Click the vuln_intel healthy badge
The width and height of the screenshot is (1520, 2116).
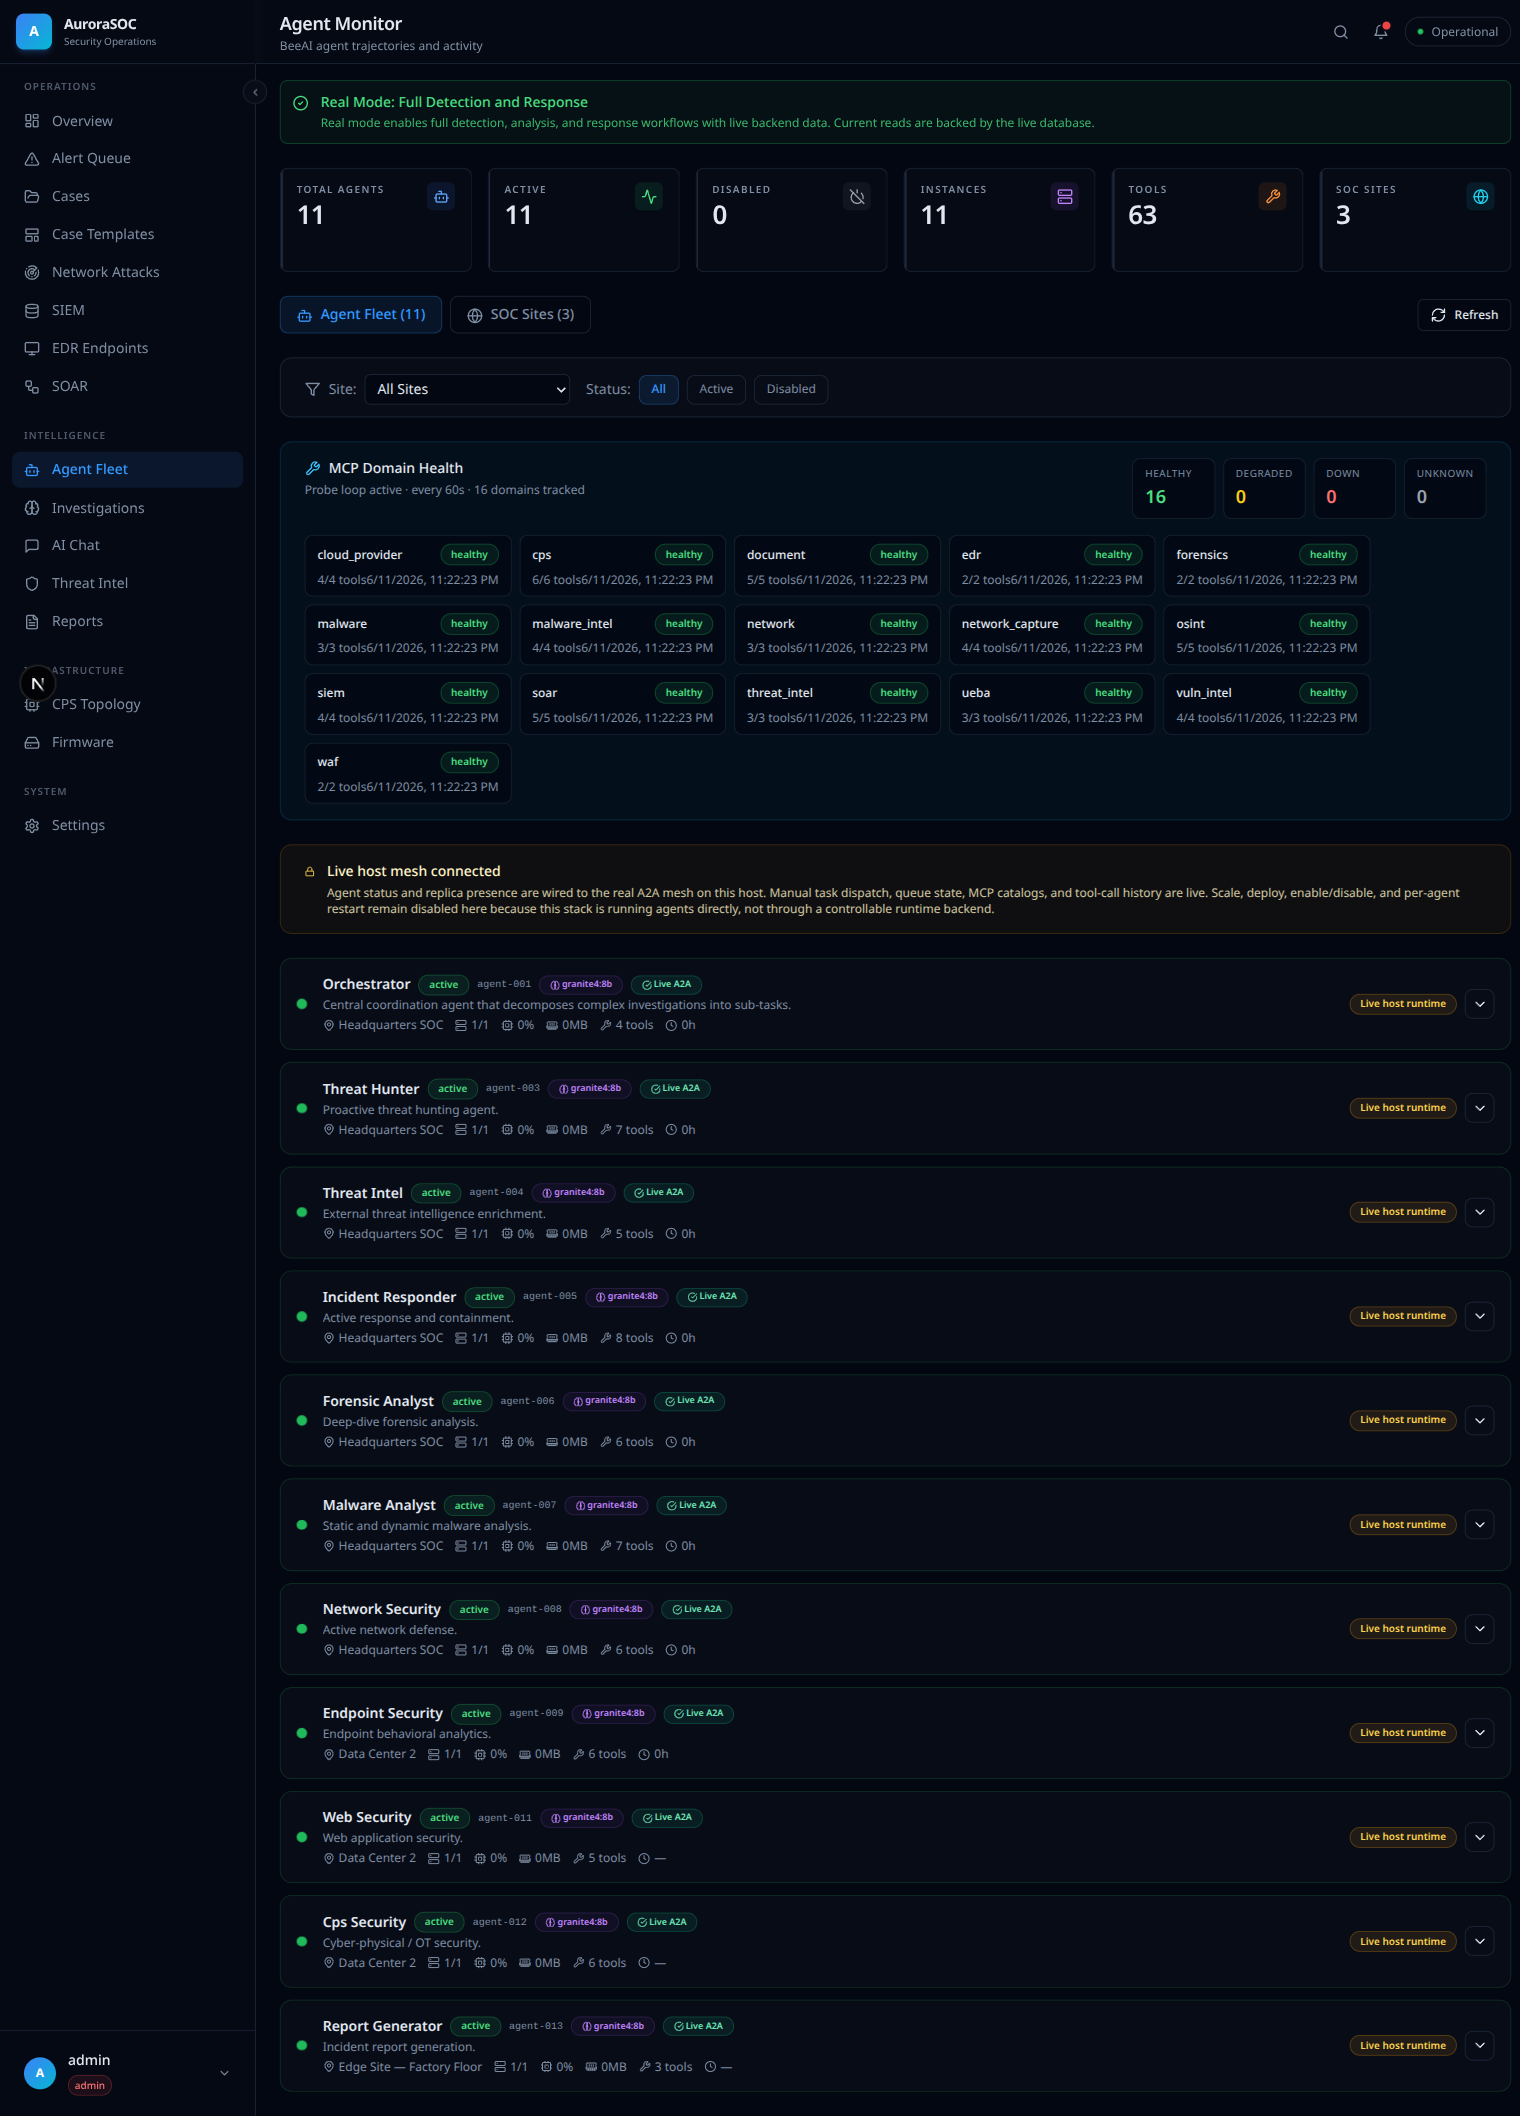(1328, 693)
